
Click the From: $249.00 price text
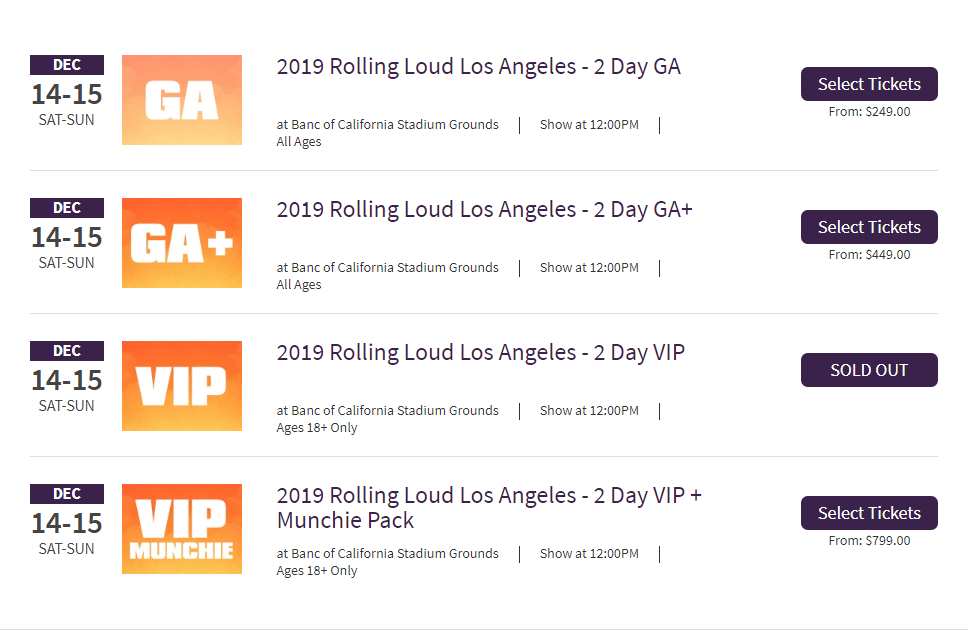point(869,112)
